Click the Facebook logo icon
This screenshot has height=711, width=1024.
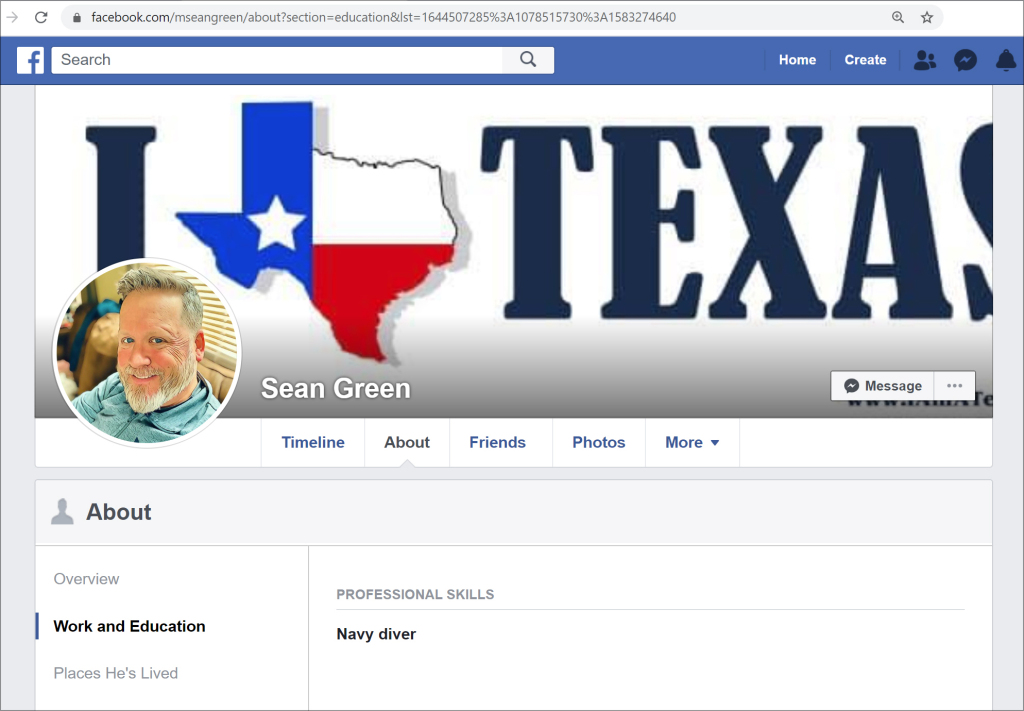click(30, 60)
